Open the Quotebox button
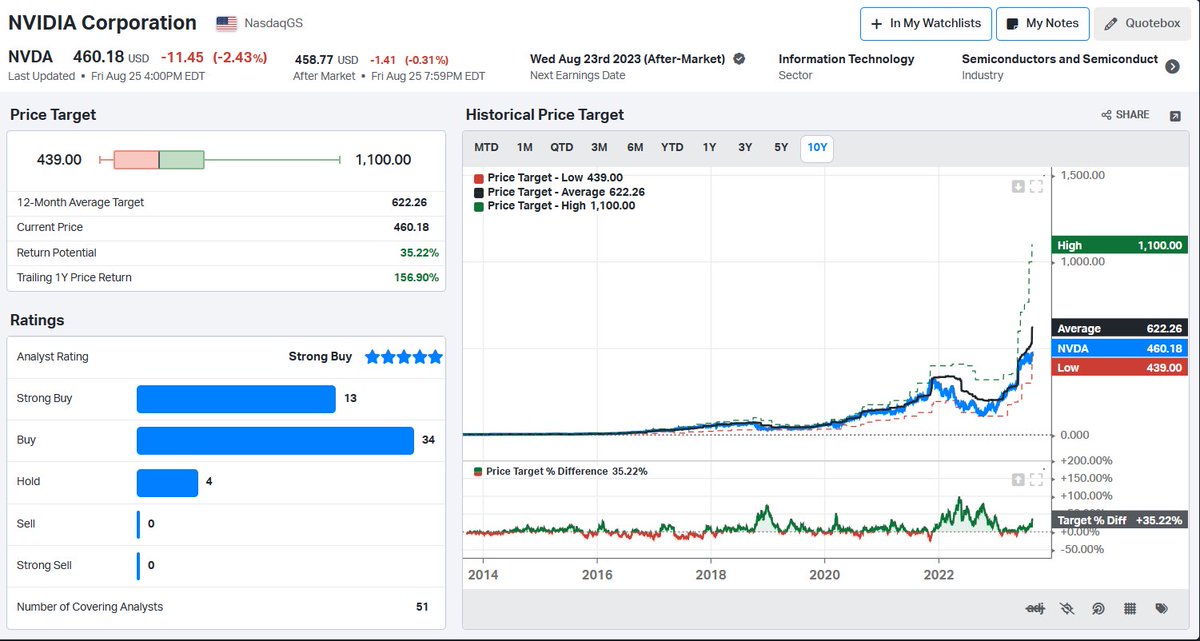1200x641 pixels. click(x=1142, y=23)
